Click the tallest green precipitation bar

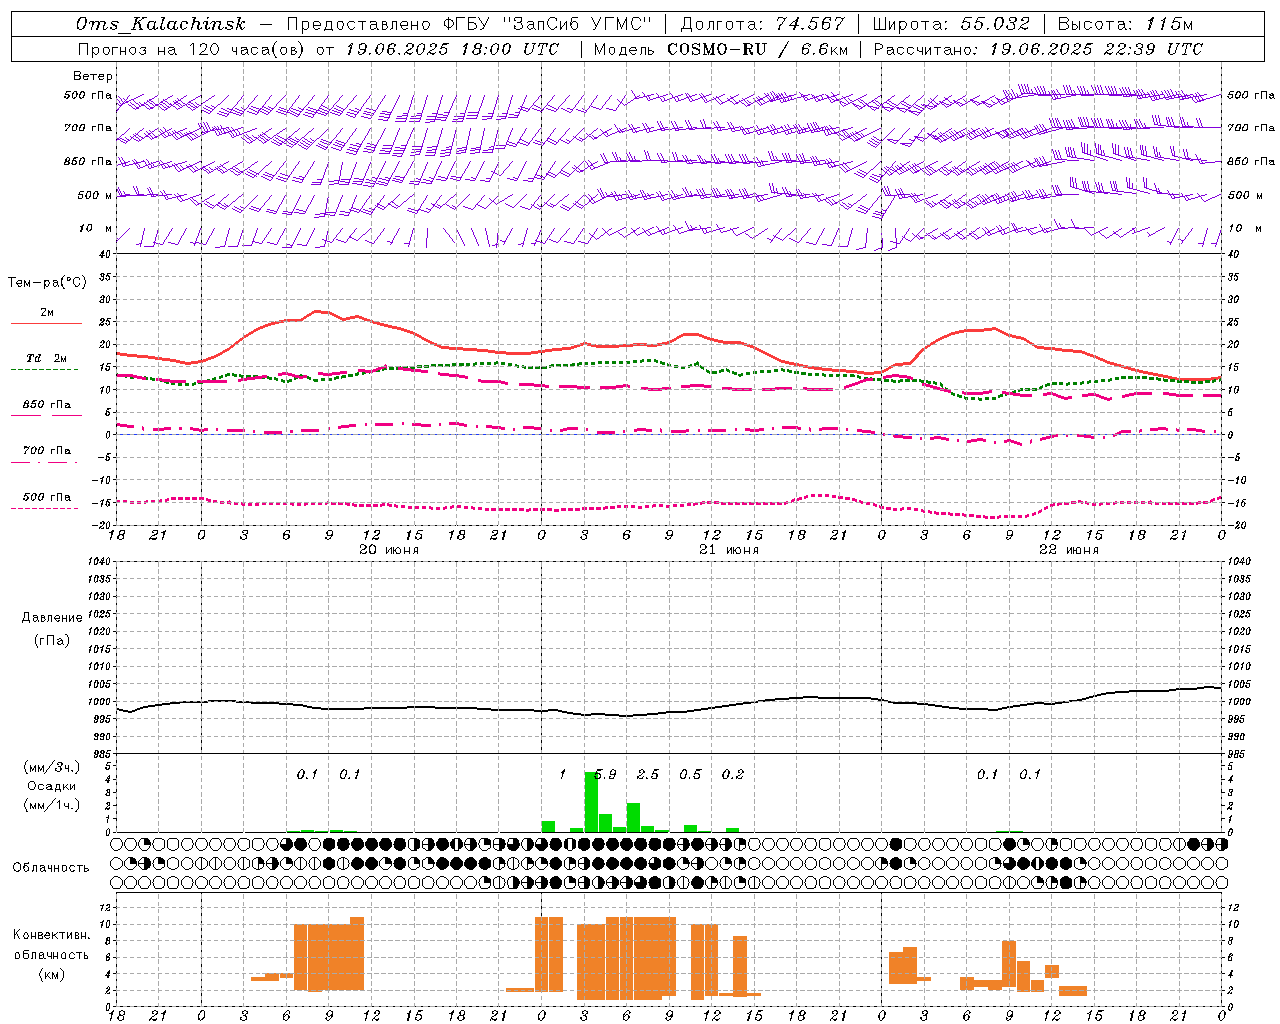click(591, 801)
